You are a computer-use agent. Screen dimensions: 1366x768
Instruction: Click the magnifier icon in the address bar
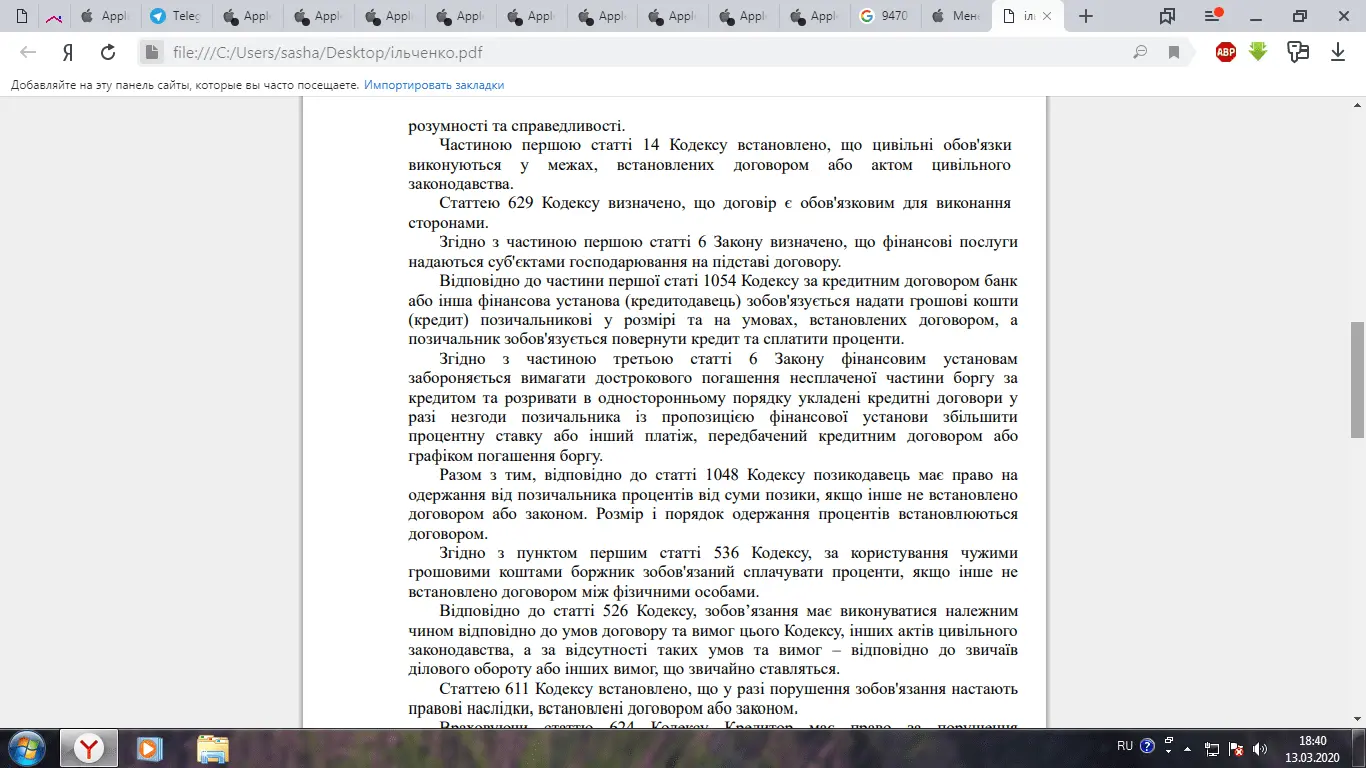(x=1140, y=53)
